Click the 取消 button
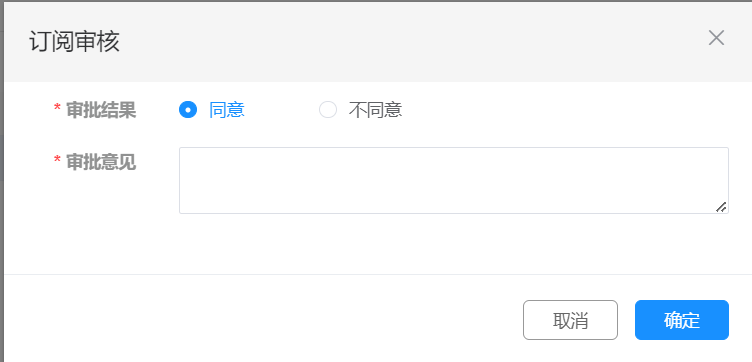 point(570,320)
